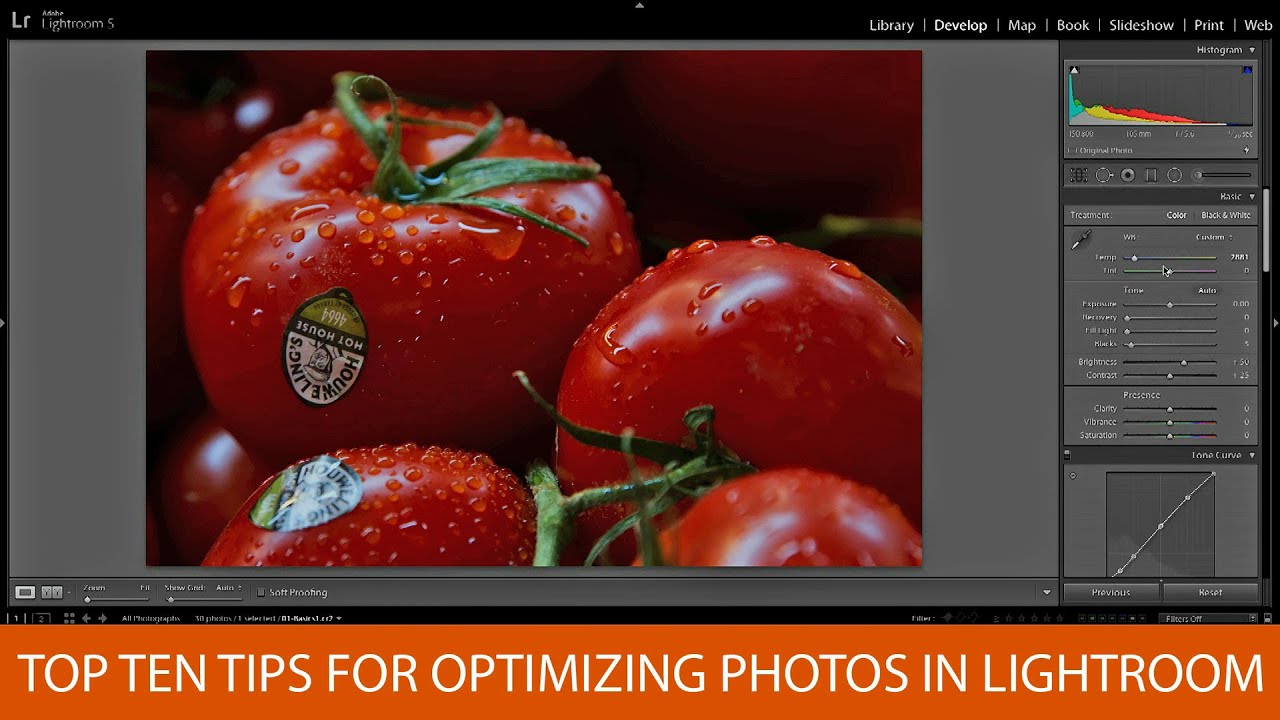Screen dimensions: 1280x720
Task: Pick the White Balance Selector eyedropper
Action: point(1081,240)
